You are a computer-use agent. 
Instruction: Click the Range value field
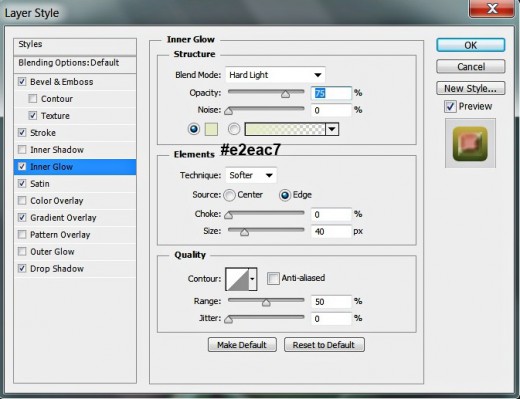331,302
